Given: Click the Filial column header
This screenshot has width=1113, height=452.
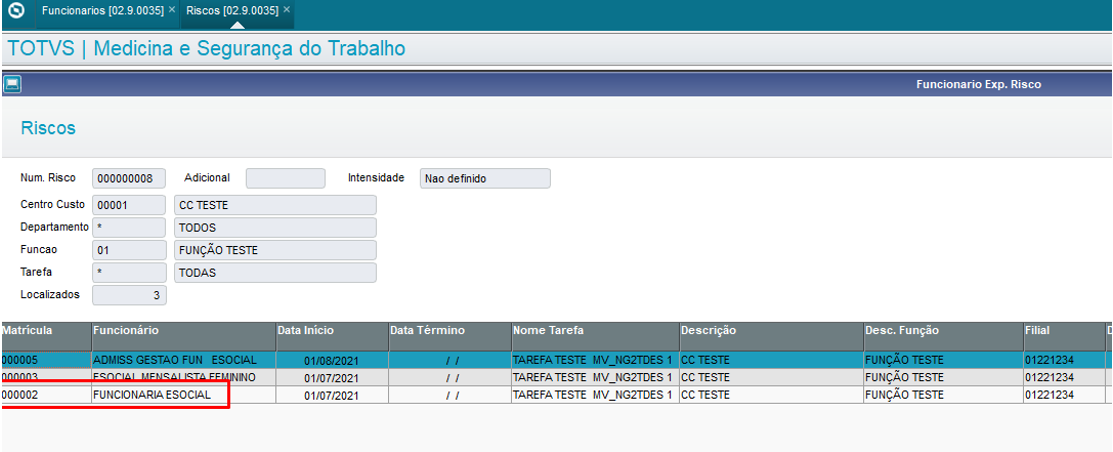Looking at the screenshot, I should point(1063,336).
